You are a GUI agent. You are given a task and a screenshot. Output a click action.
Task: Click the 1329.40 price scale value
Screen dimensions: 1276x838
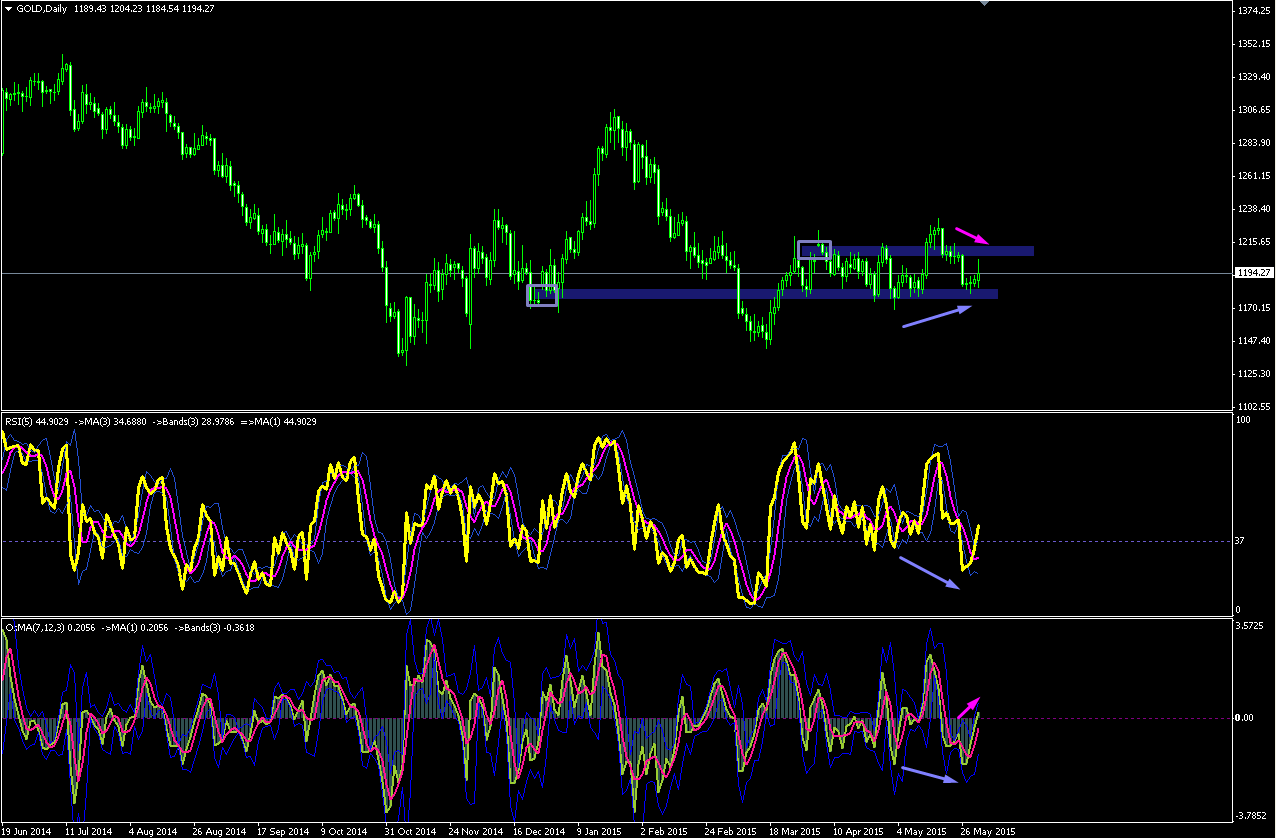[1253, 76]
